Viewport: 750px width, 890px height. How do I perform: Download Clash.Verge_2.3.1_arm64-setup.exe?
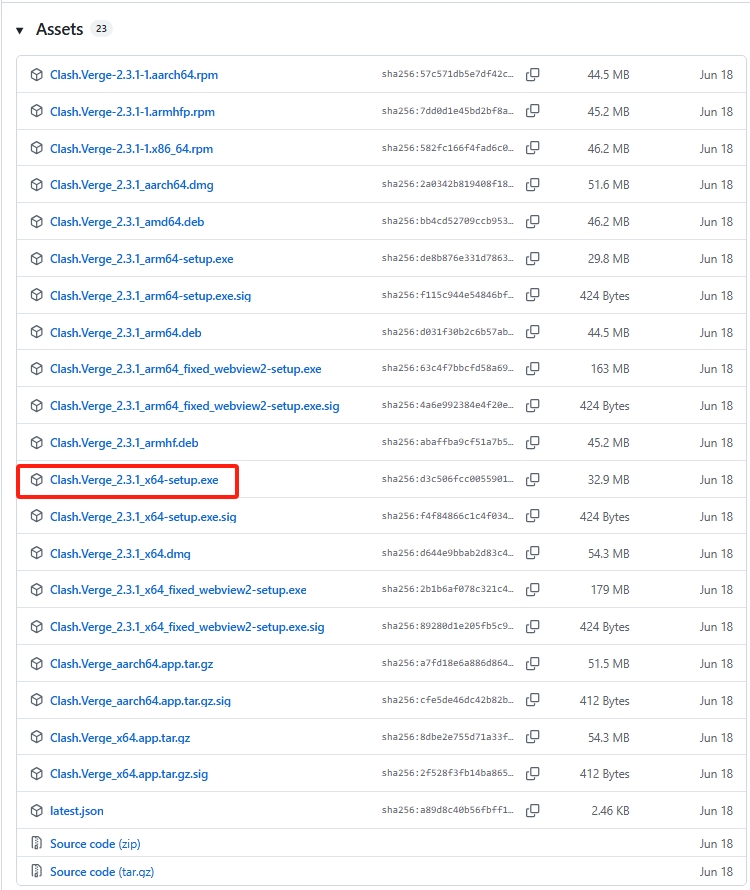(141, 259)
